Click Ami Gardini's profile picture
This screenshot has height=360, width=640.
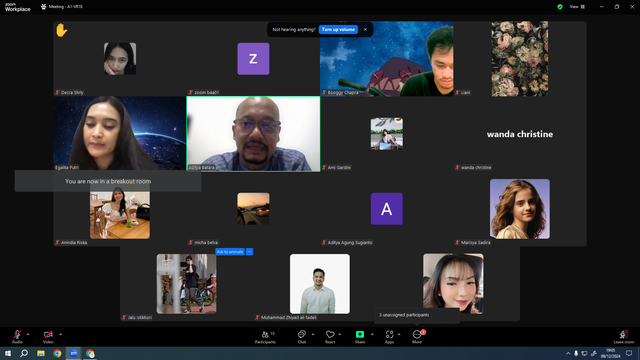(387, 134)
